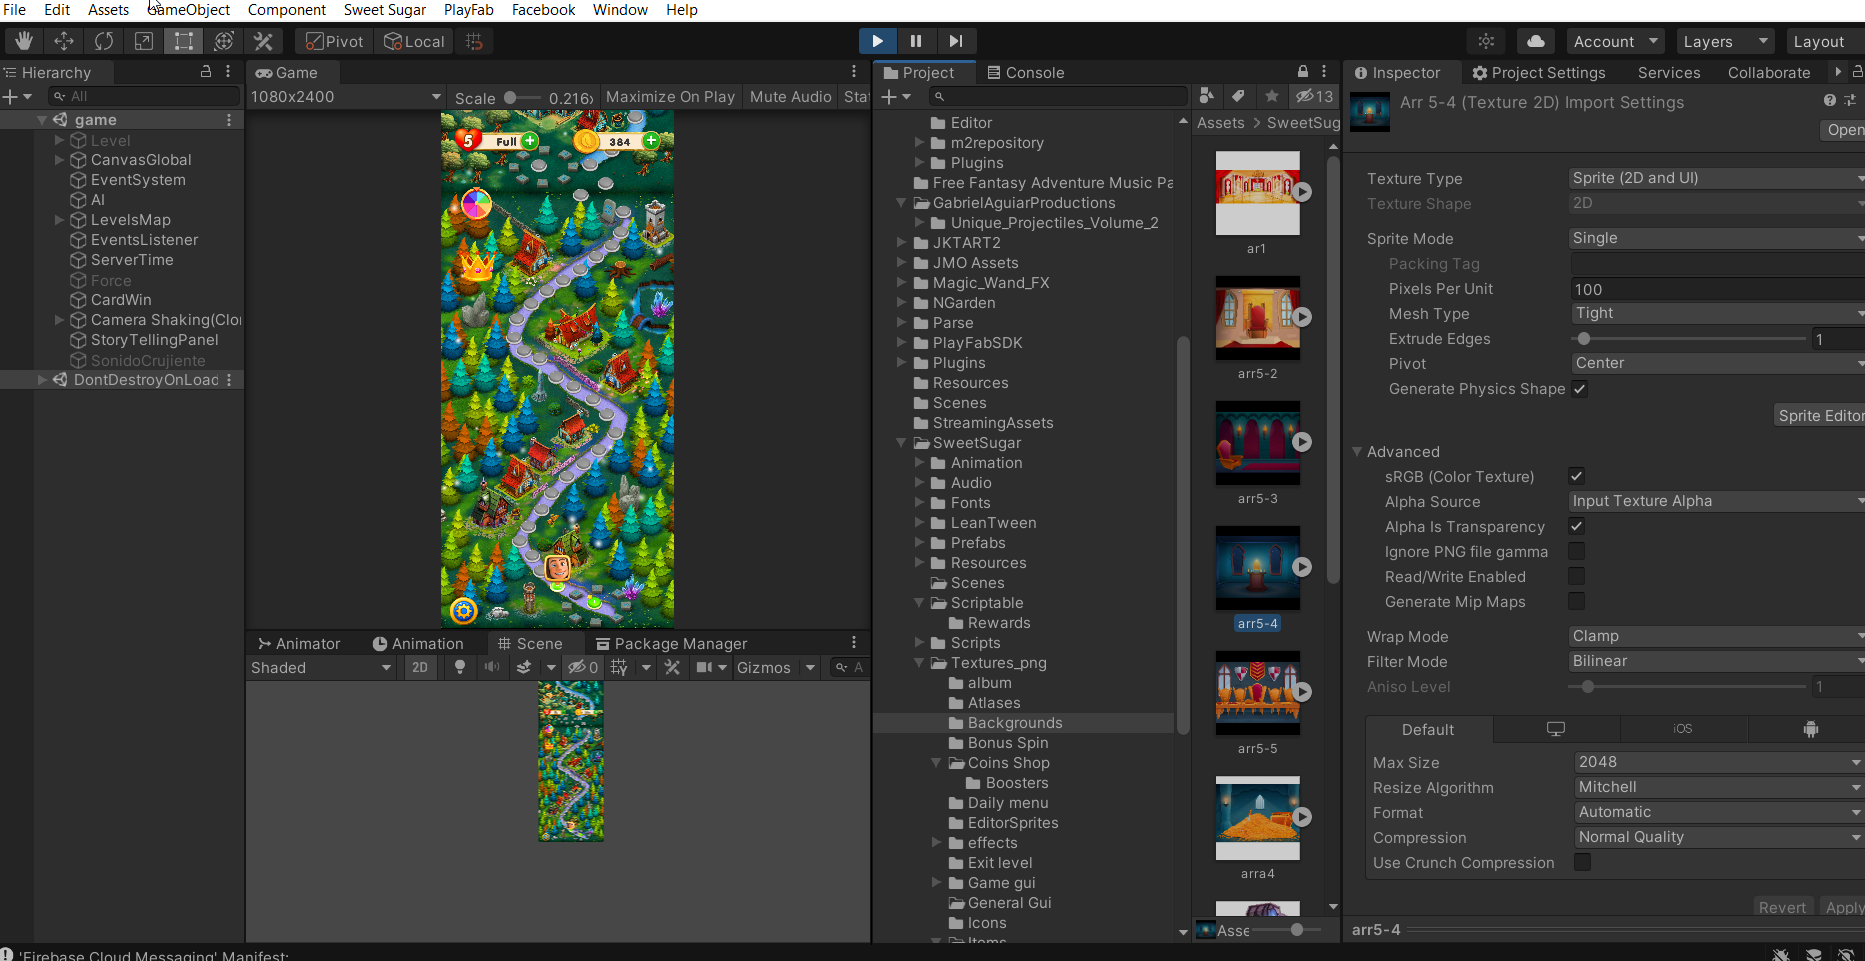Open the GameObject menu
Image resolution: width=1865 pixels, height=961 pixels.
[189, 10]
